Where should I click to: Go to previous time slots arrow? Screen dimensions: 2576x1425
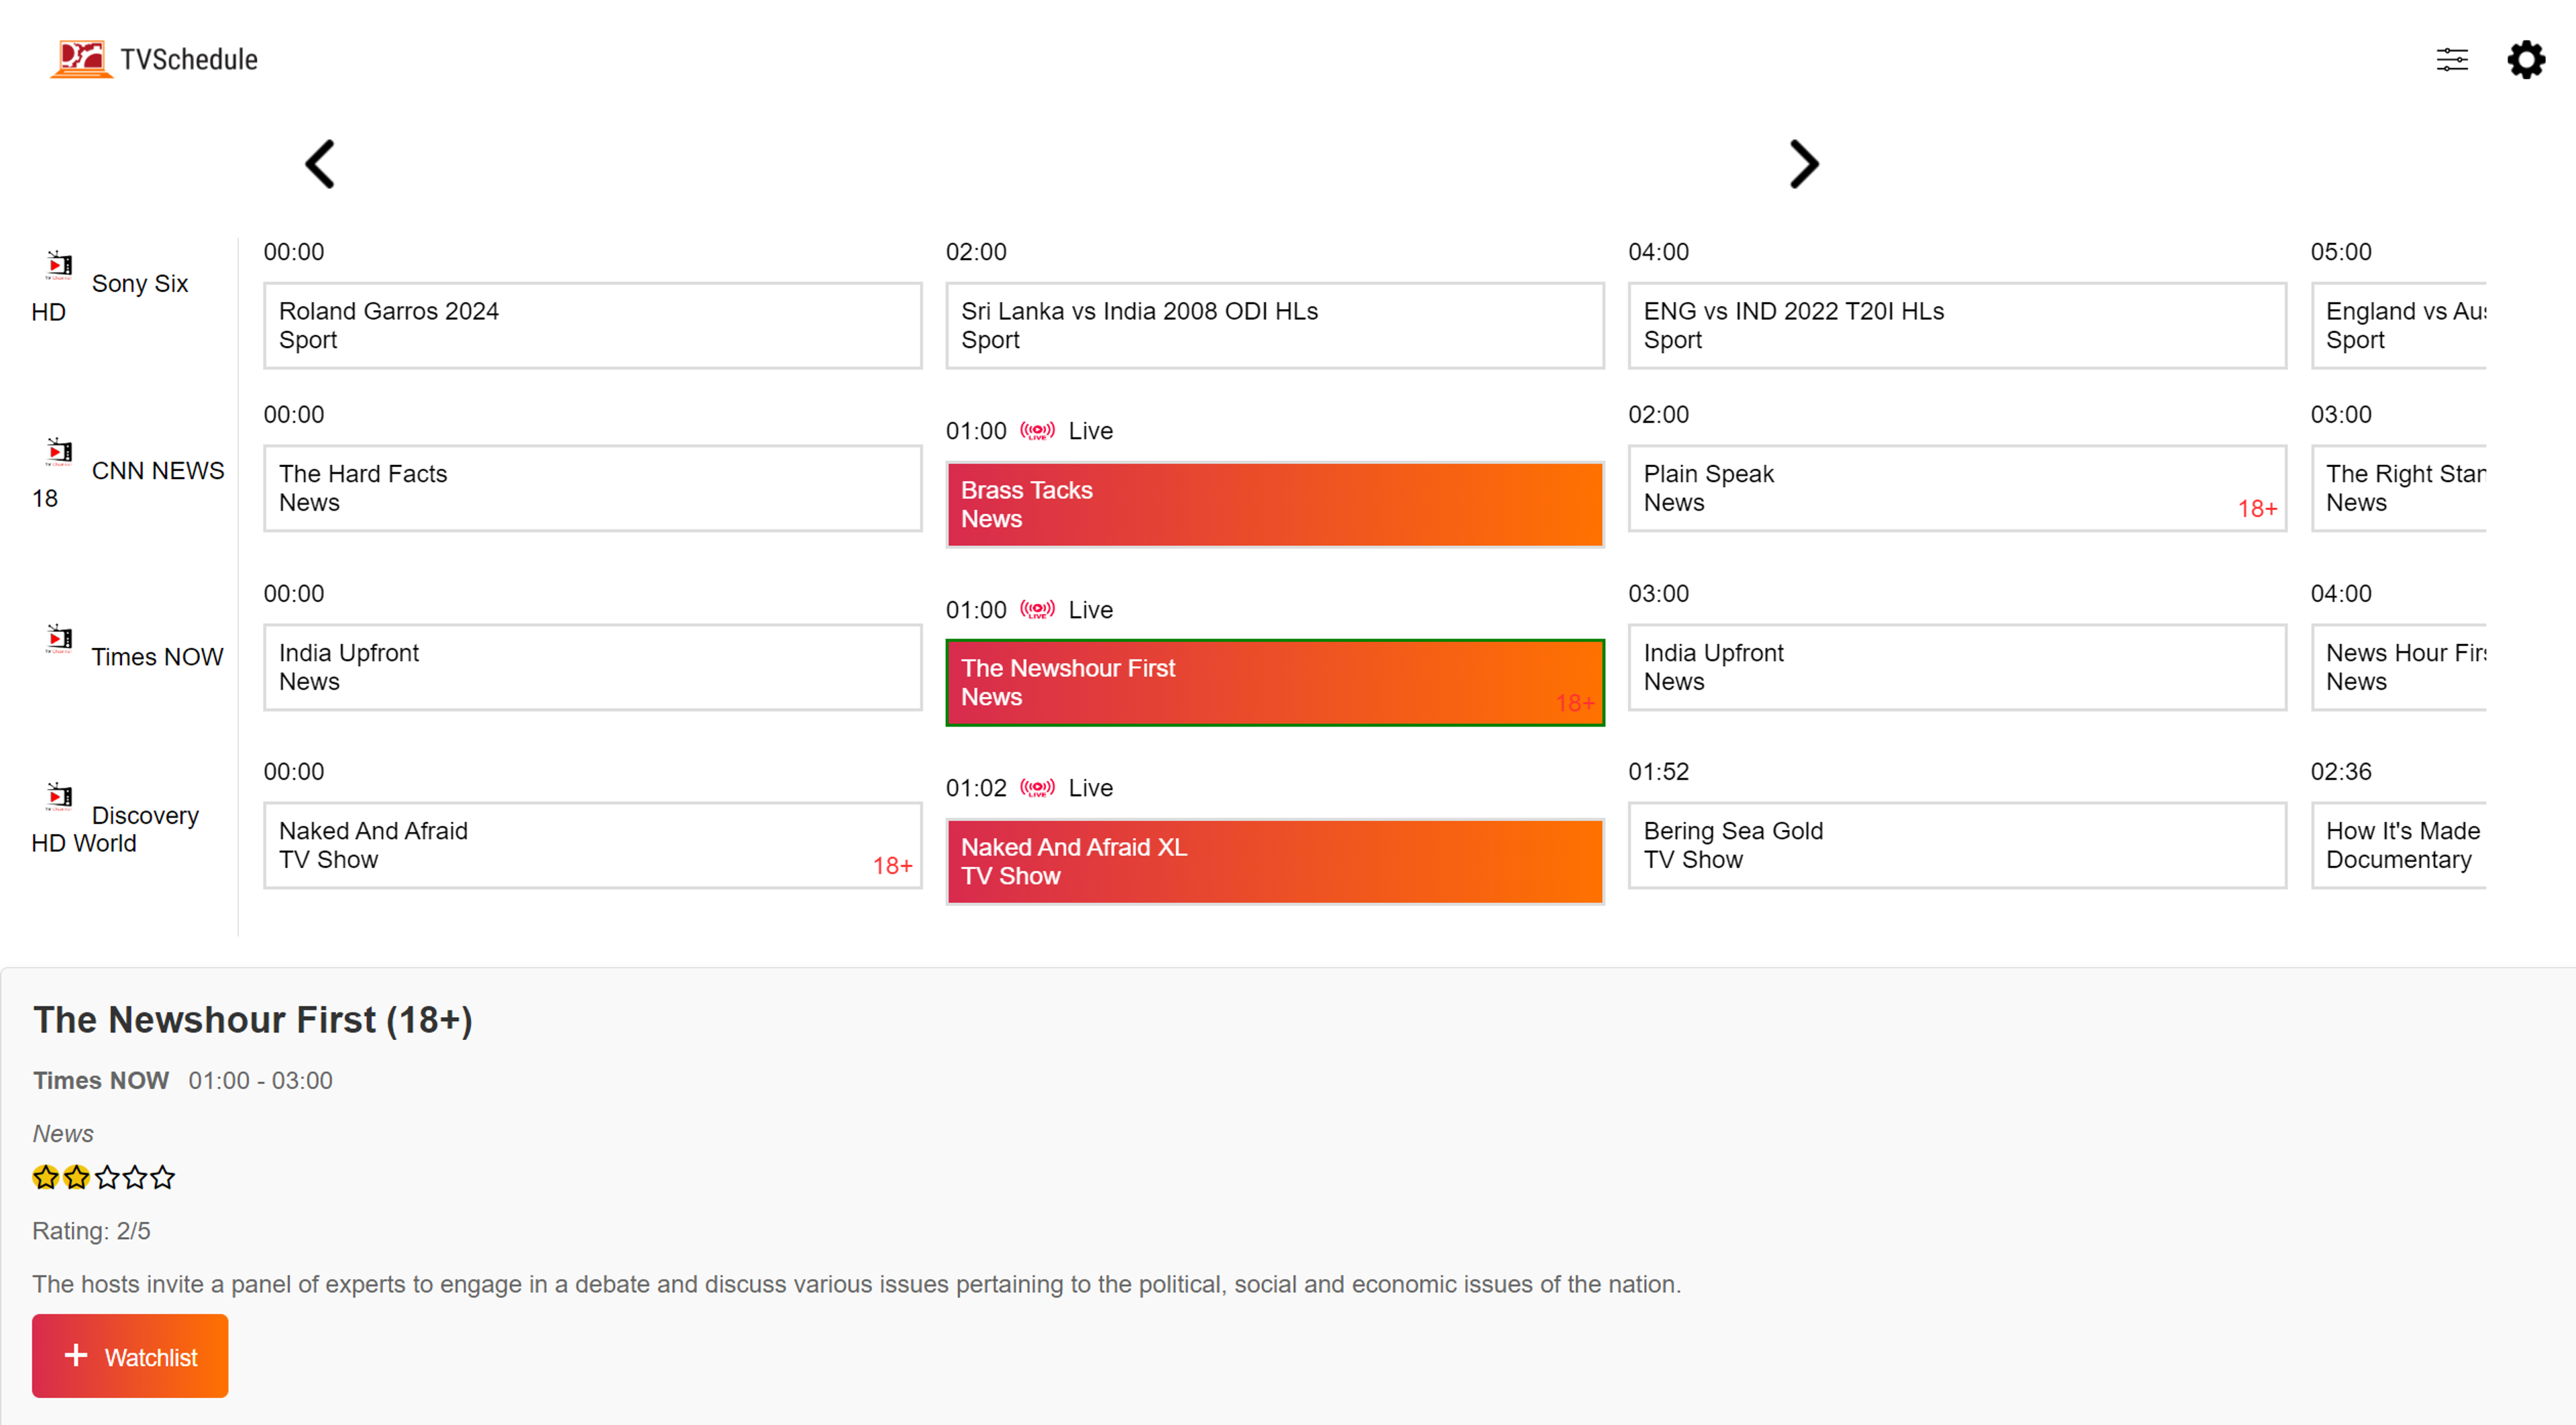(320, 164)
